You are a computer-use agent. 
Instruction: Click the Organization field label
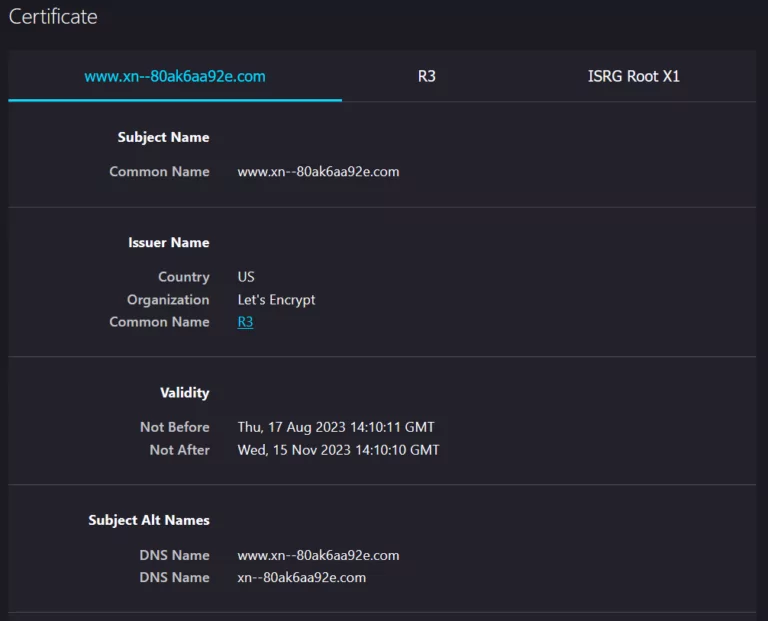tap(168, 299)
